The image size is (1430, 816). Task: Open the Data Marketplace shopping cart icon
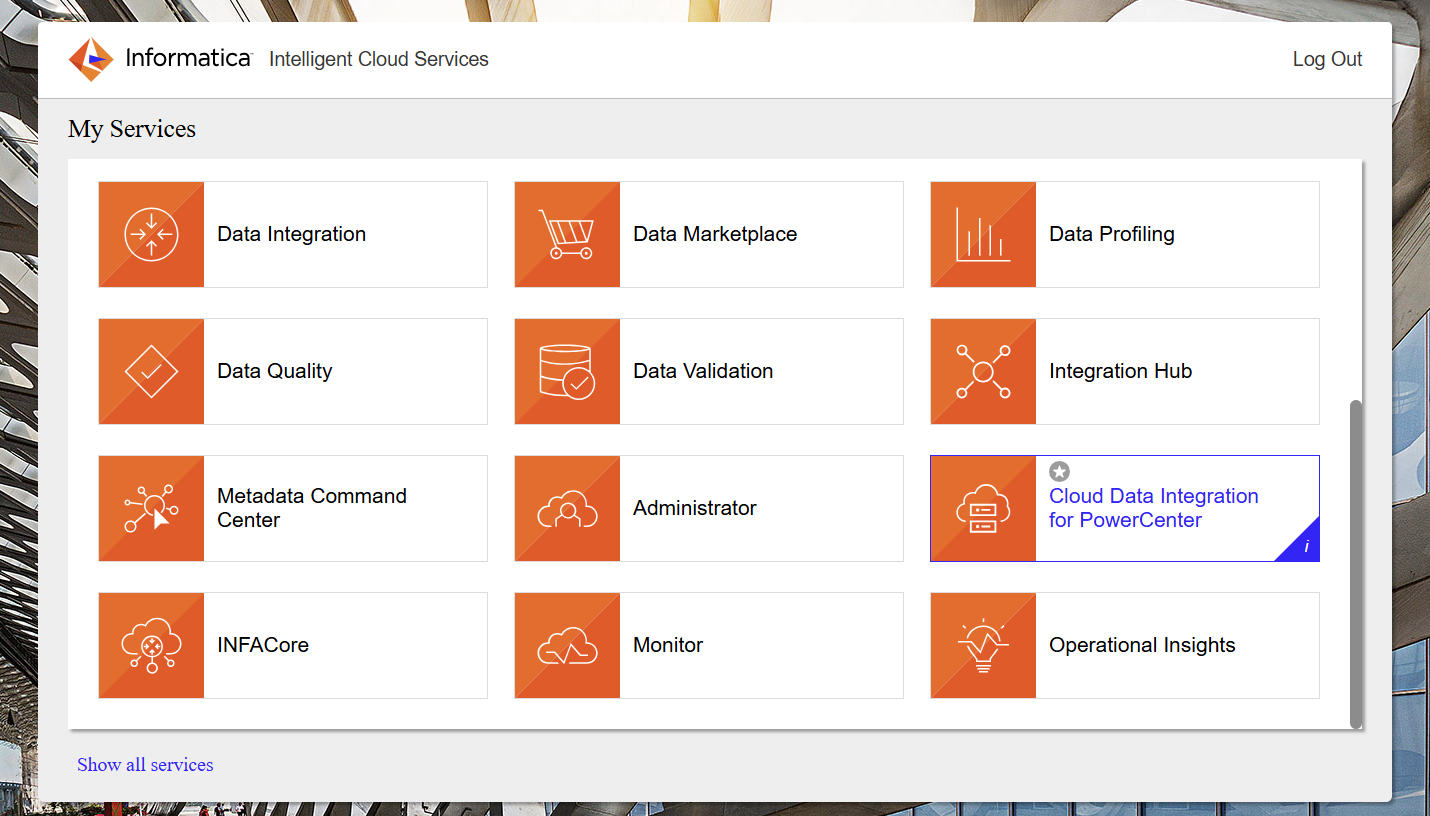(567, 234)
